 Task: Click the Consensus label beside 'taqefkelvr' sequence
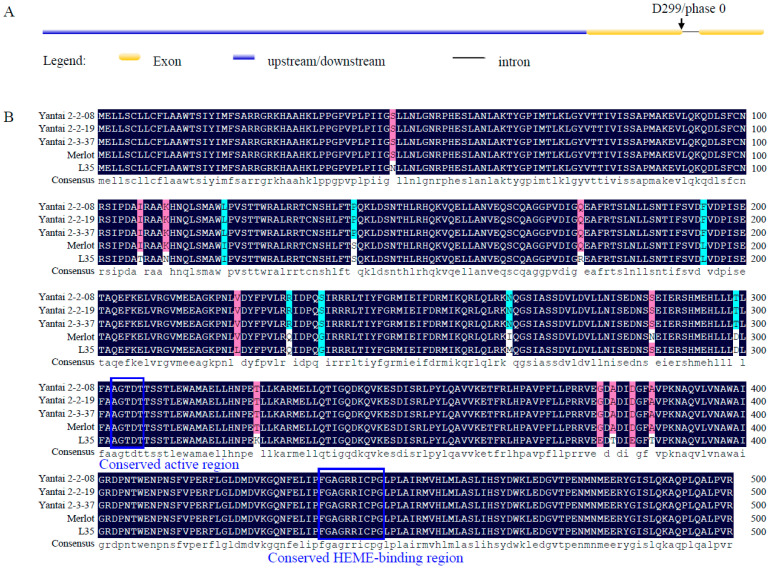tap(72, 362)
